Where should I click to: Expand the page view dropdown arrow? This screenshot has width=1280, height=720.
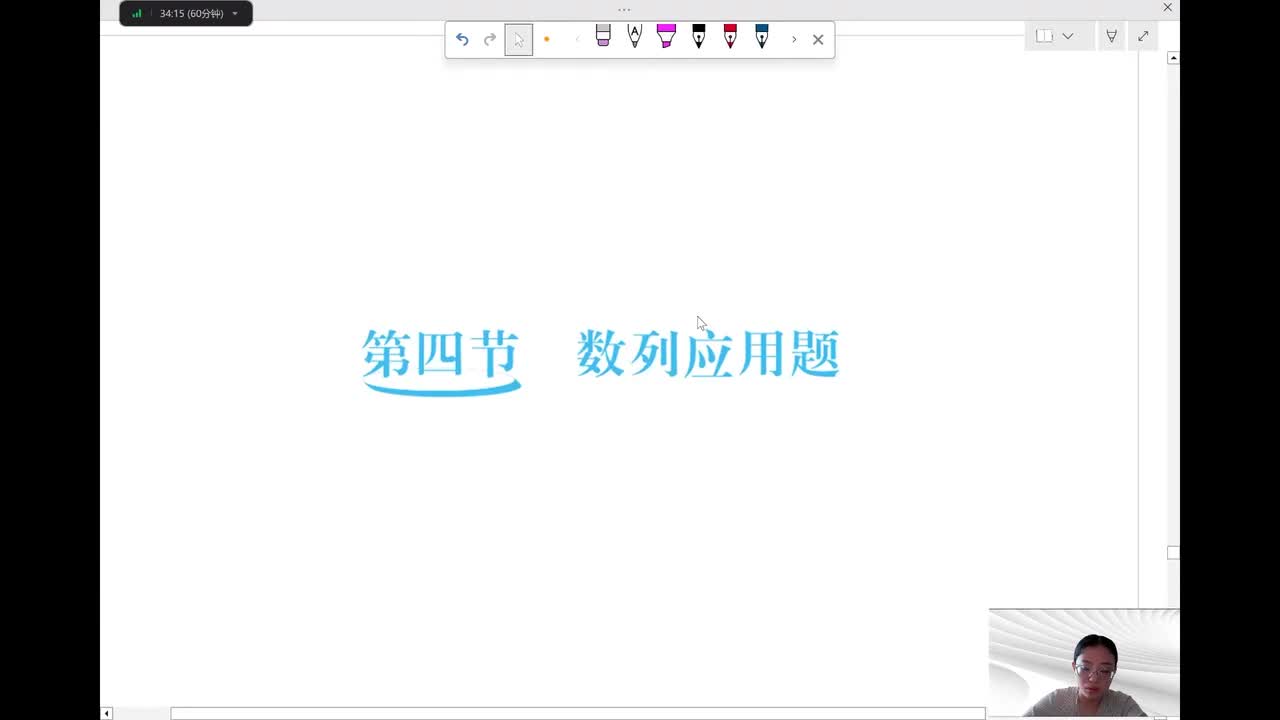tap(1068, 36)
